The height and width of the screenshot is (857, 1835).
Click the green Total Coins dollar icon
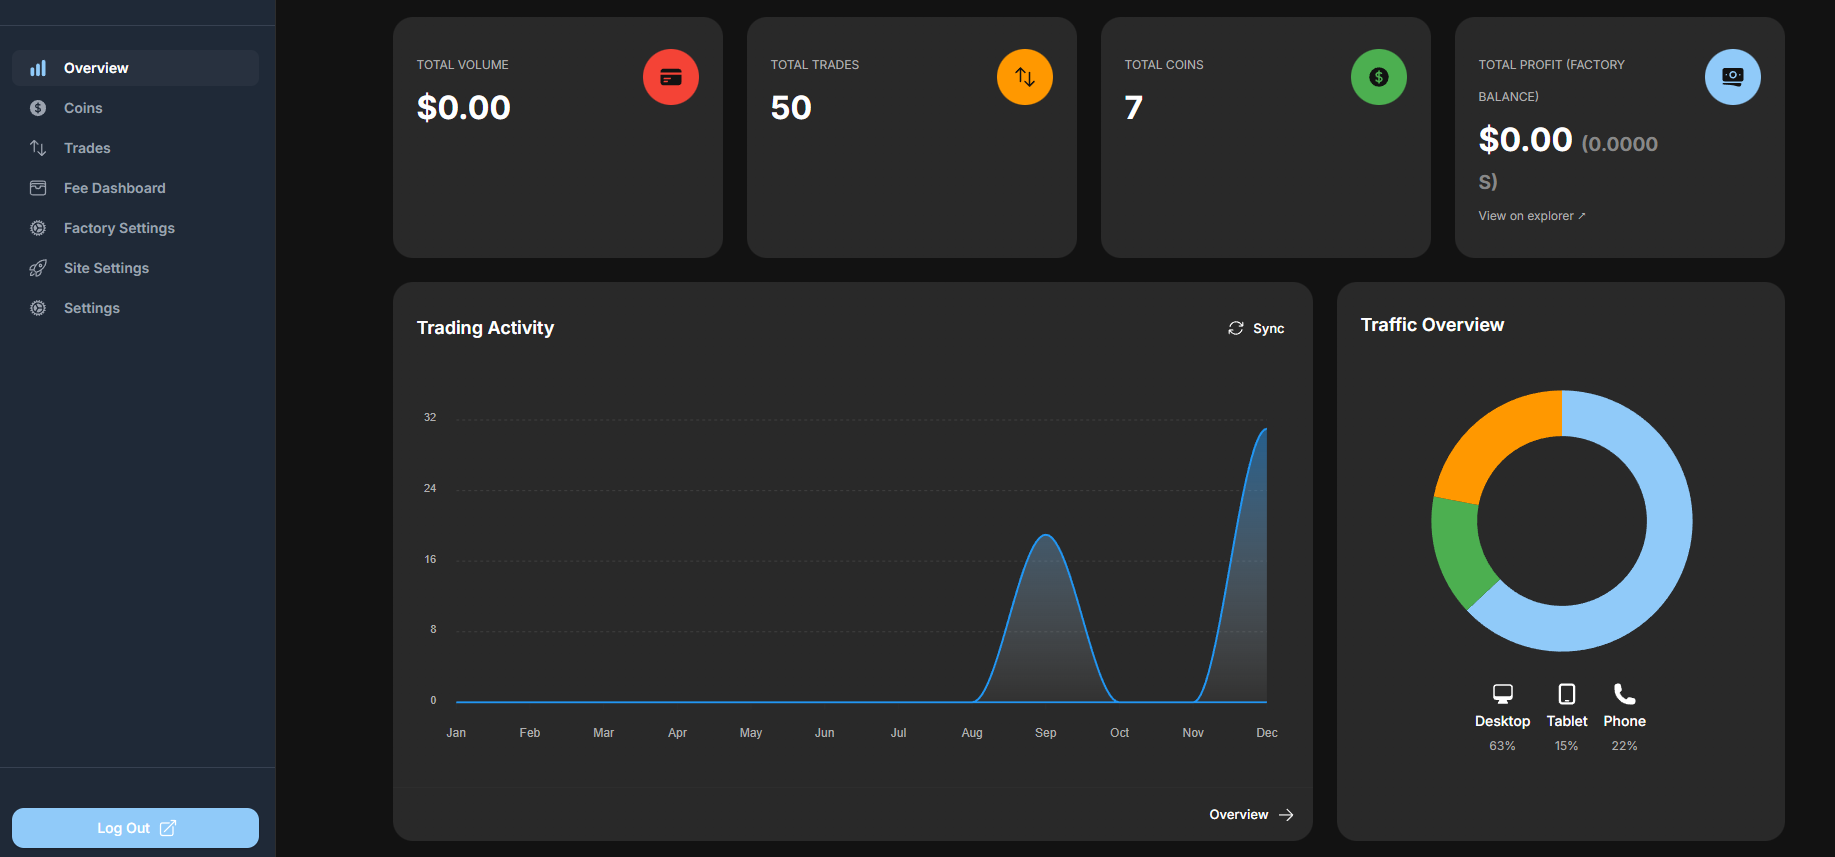1379,77
